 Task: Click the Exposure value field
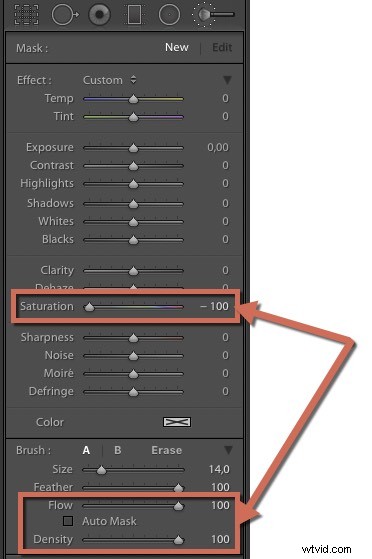pyautogui.click(x=218, y=147)
